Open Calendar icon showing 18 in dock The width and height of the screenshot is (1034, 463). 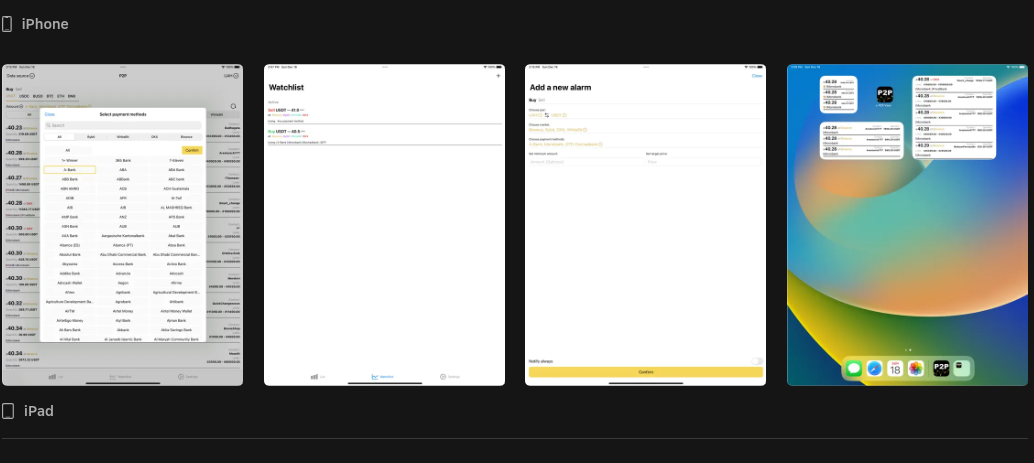pyautogui.click(x=895, y=369)
